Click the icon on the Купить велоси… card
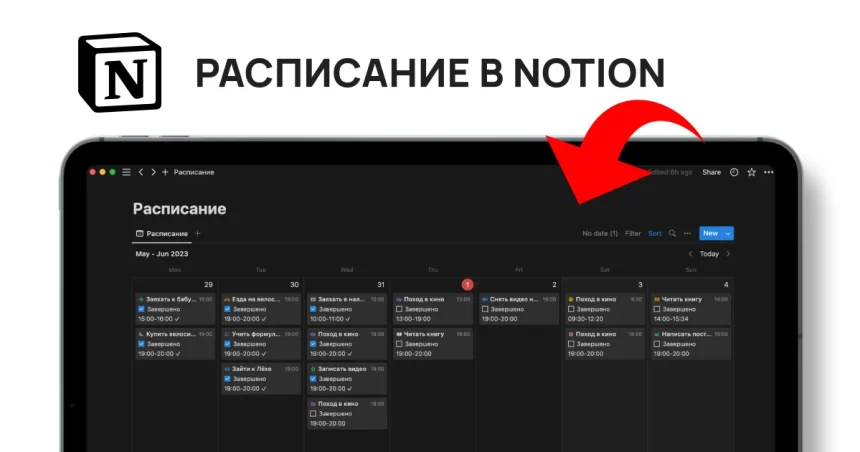 click(x=141, y=334)
